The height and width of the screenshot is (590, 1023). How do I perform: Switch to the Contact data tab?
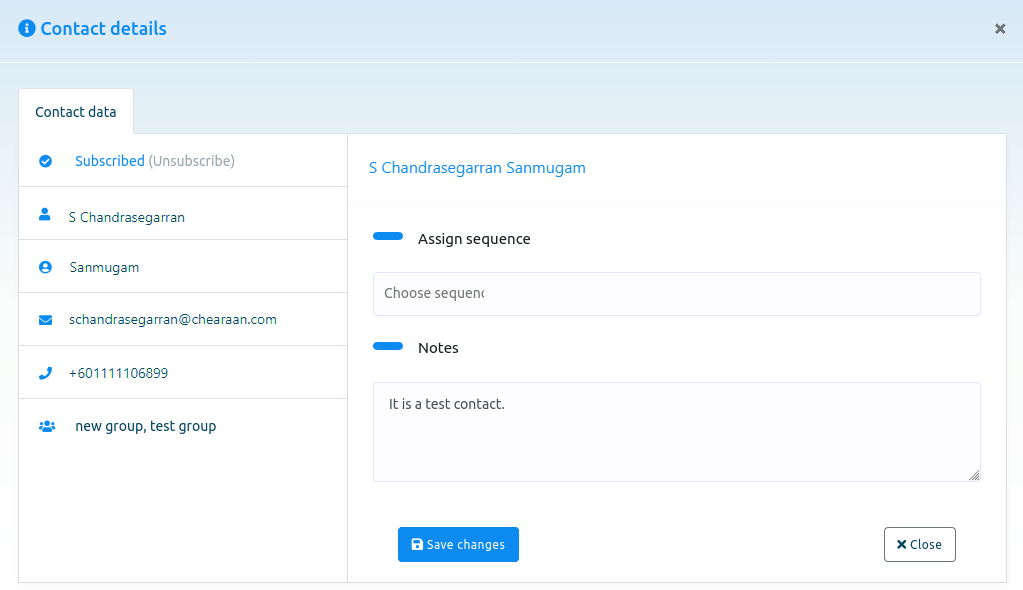click(76, 112)
